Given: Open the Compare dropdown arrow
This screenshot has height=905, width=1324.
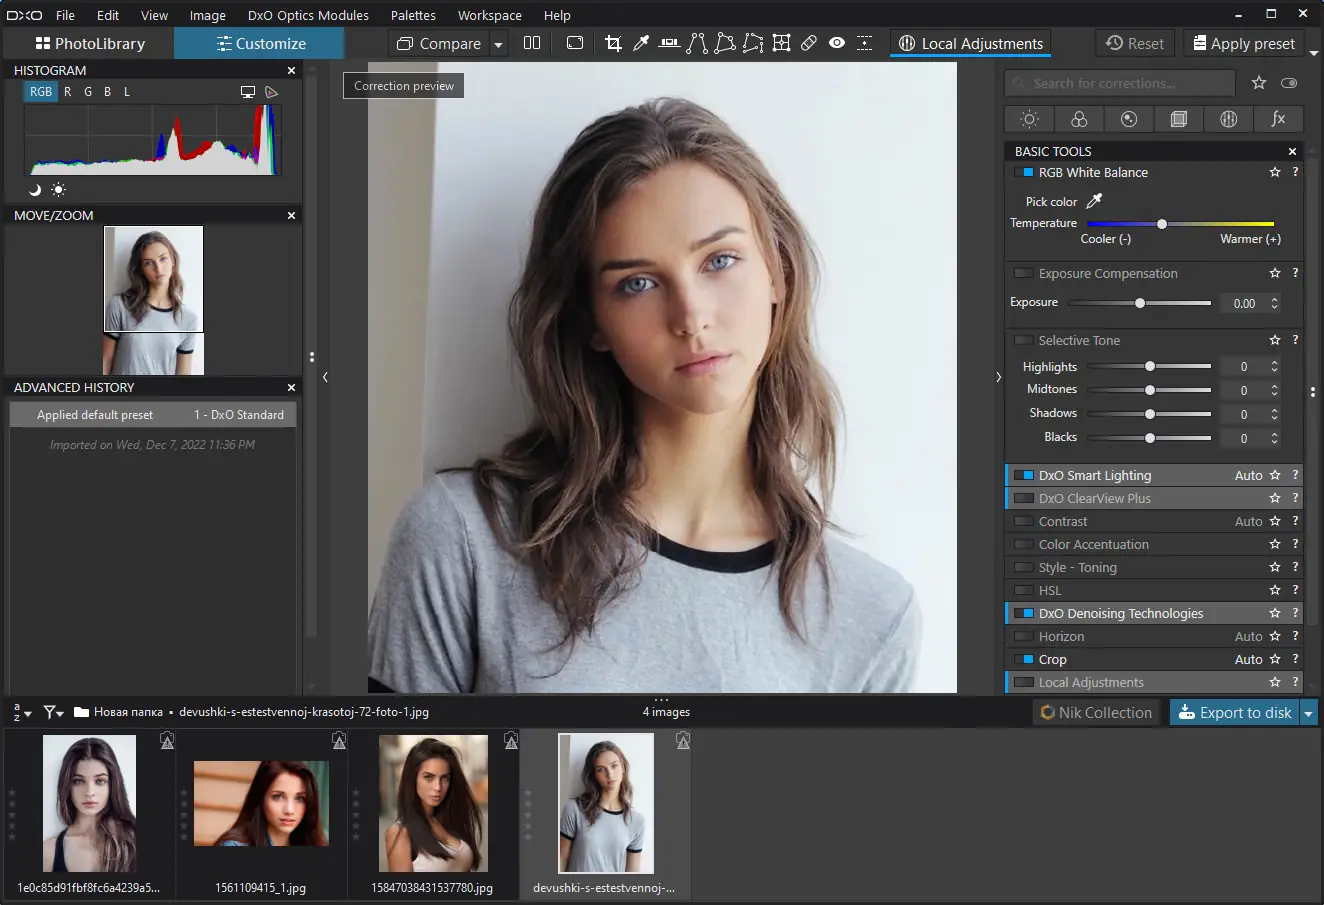Looking at the screenshot, I should [498, 44].
